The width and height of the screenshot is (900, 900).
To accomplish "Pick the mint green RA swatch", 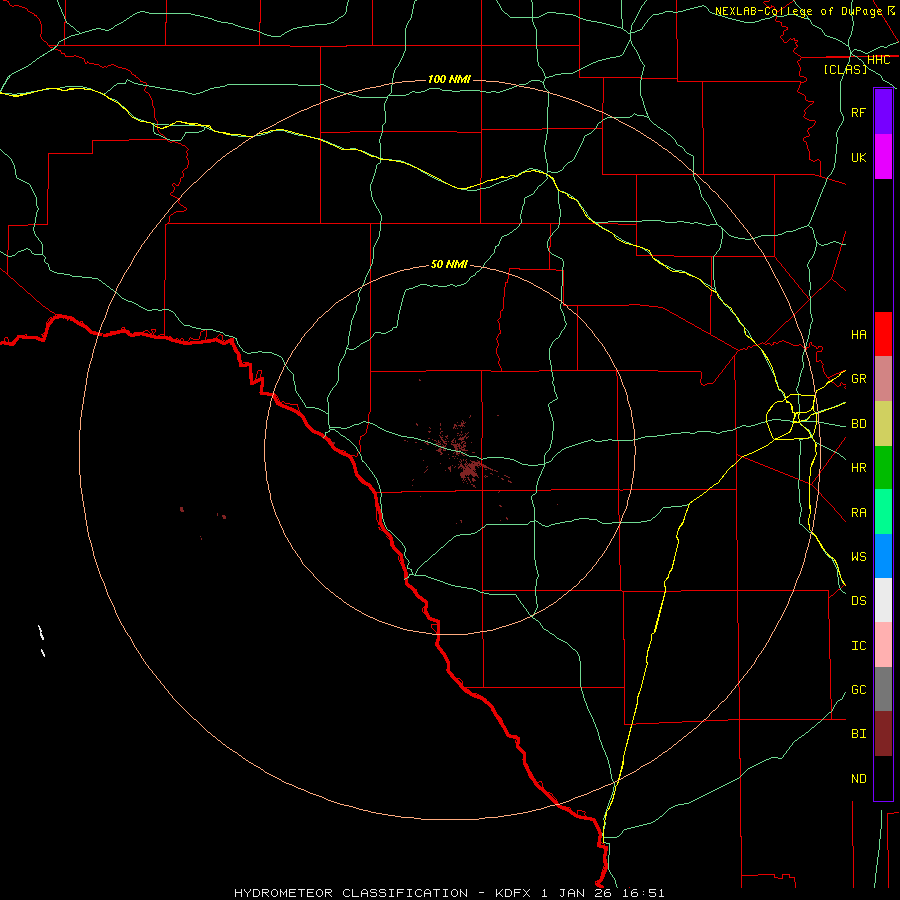I will point(883,512).
